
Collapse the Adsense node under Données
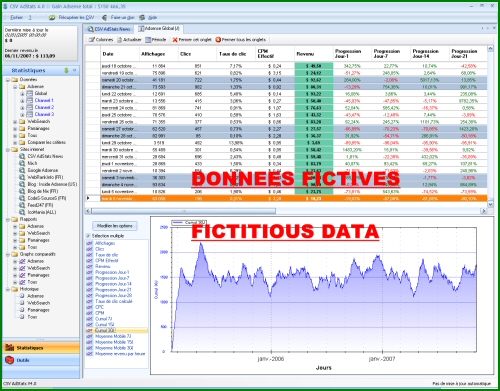pyautogui.click(x=15, y=87)
